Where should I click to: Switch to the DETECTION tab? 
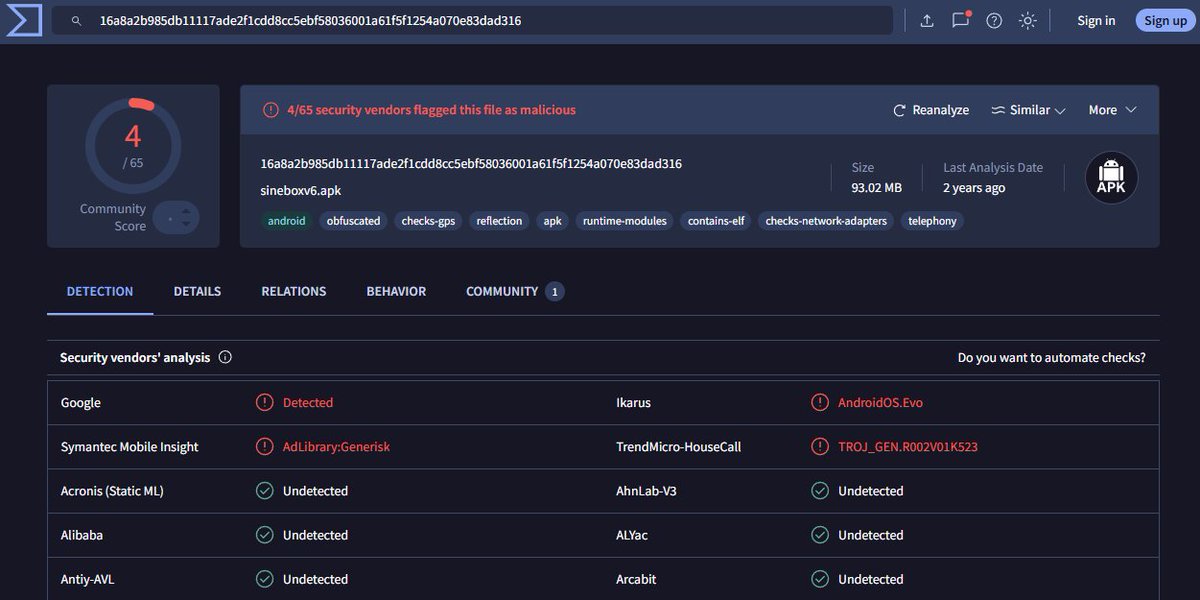[x=100, y=291]
